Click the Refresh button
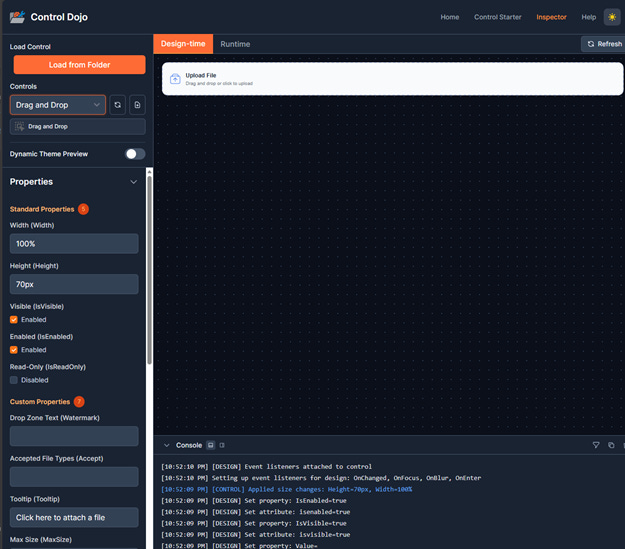 click(x=603, y=44)
